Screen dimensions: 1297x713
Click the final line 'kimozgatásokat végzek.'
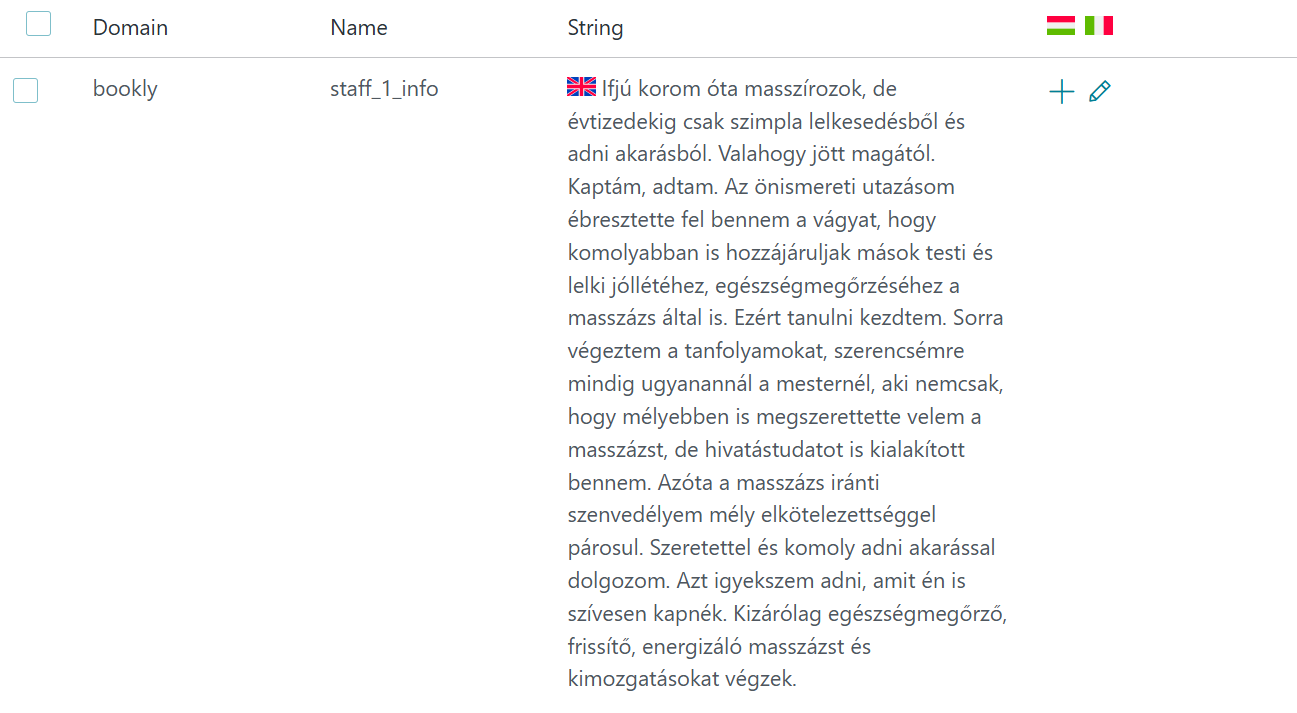pyautogui.click(x=682, y=679)
